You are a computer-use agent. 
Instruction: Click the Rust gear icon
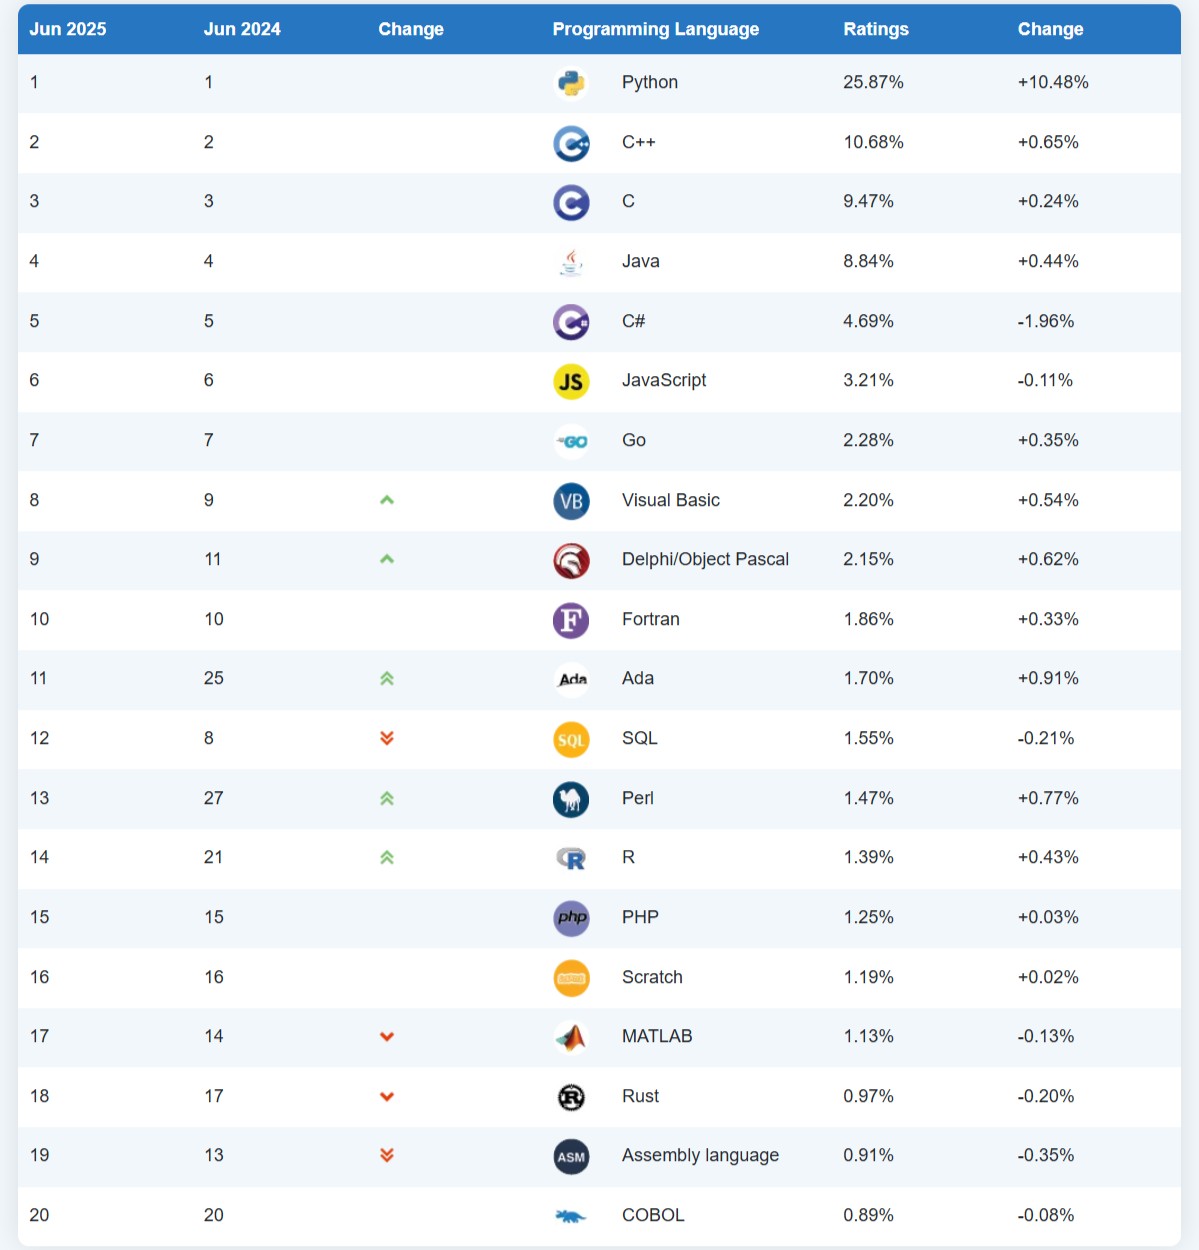tap(571, 1097)
